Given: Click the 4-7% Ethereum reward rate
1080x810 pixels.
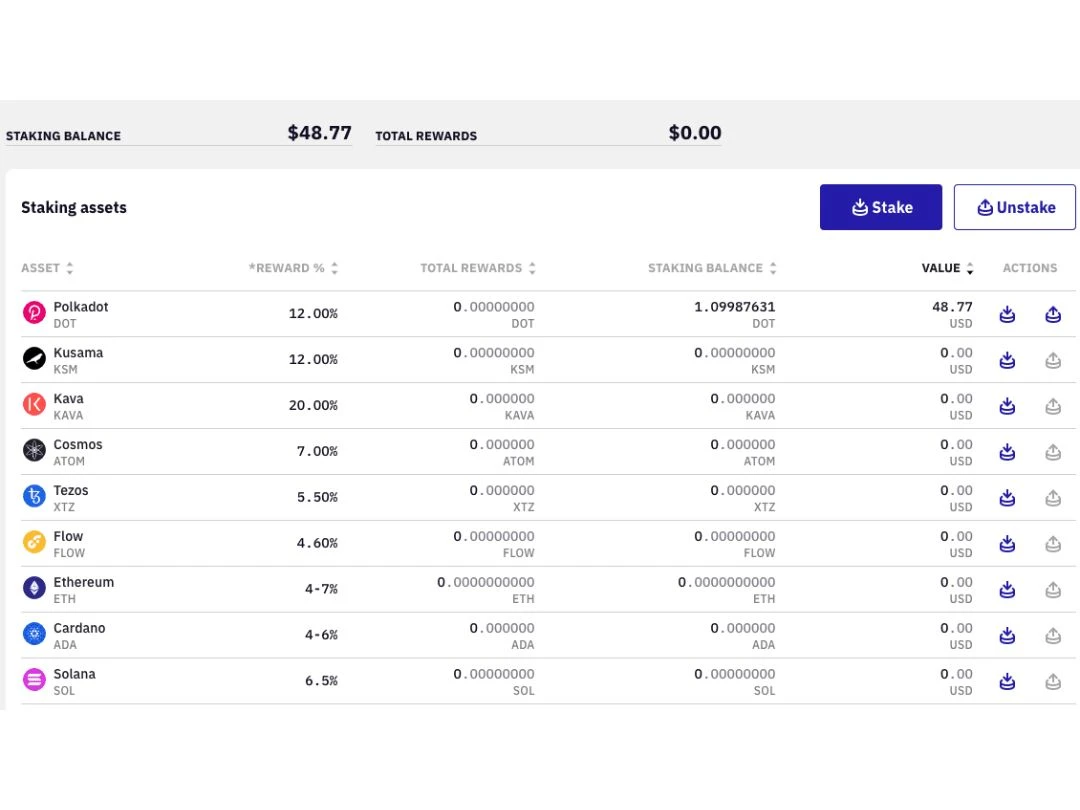Looking at the screenshot, I should point(322,589).
